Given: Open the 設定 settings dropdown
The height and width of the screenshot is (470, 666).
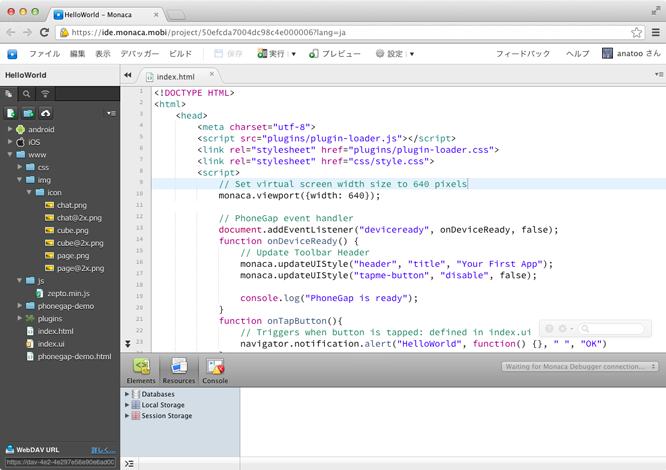Looking at the screenshot, I should (394, 54).
